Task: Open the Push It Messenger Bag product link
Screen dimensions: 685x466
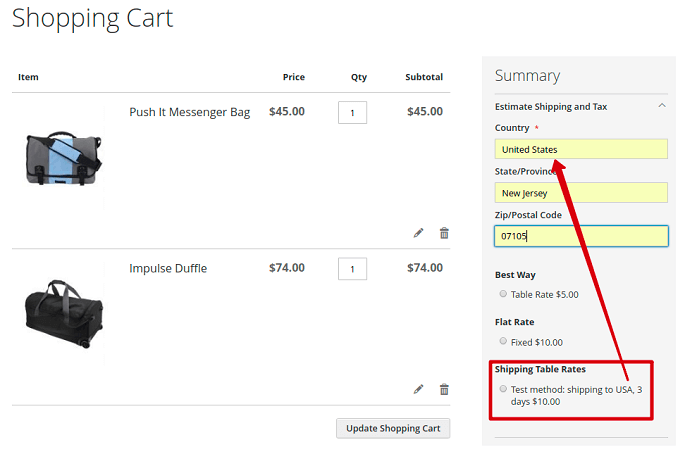Action: (190, 112)
